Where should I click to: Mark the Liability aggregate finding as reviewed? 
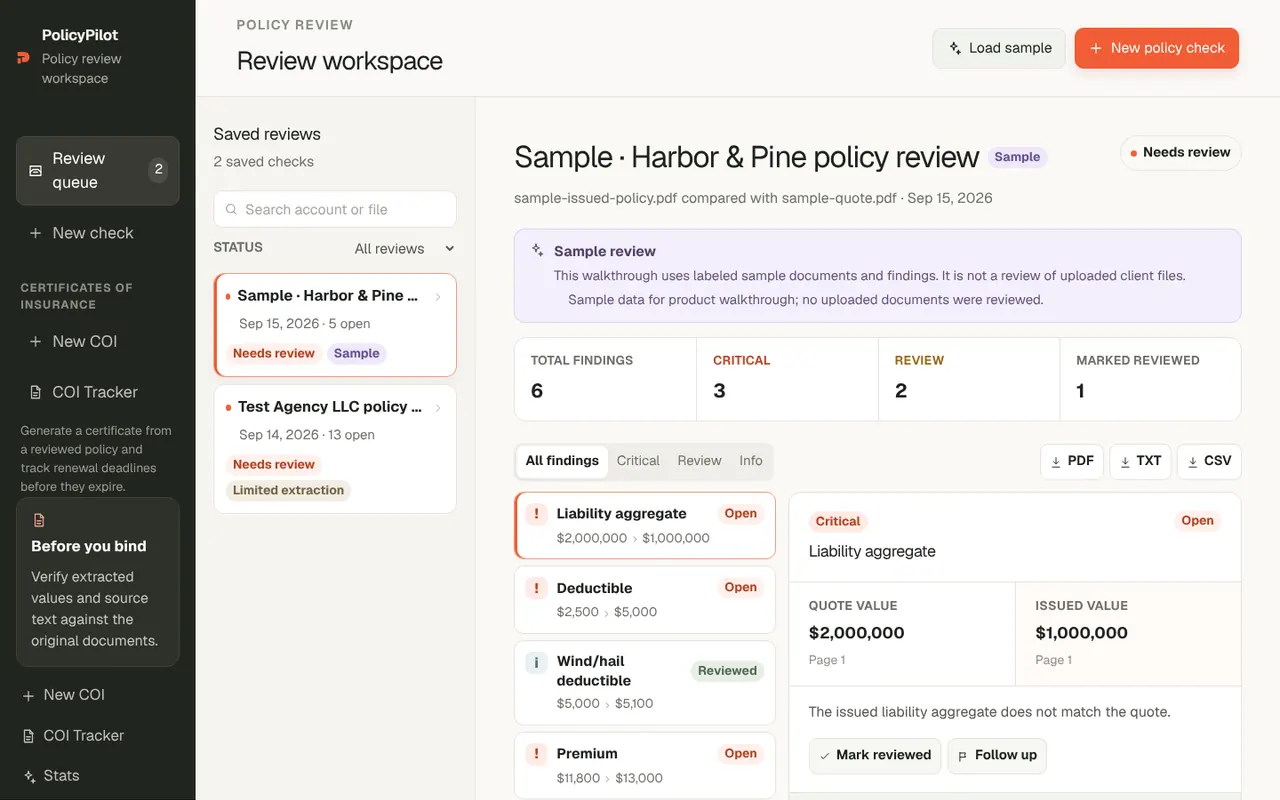click(x=875, y=755)
